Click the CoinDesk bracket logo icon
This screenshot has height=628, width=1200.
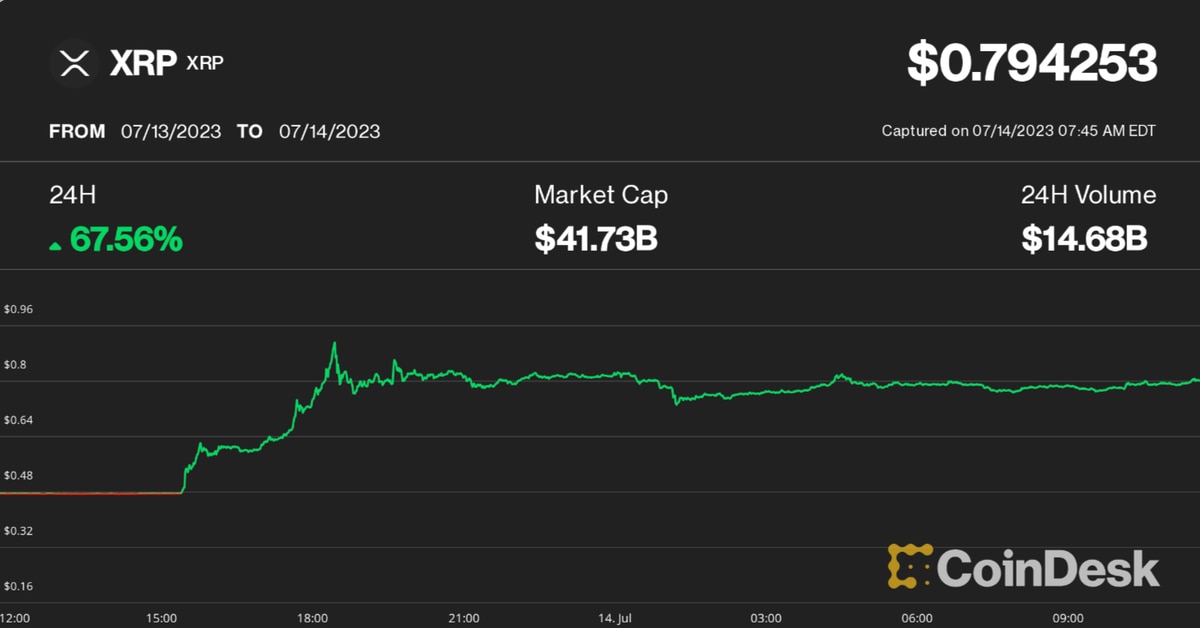(909, 566)
